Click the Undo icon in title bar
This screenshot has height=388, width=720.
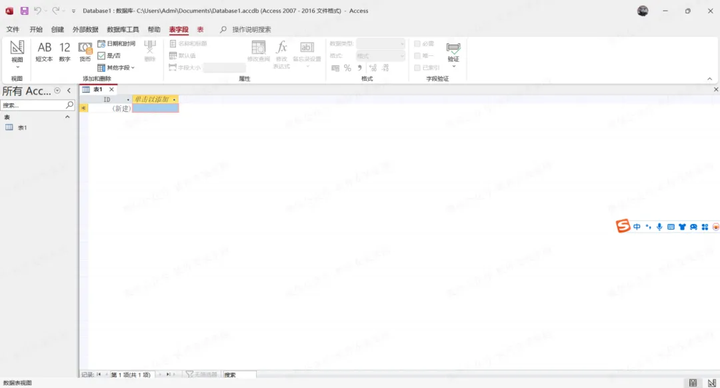(x=38, y=11)
